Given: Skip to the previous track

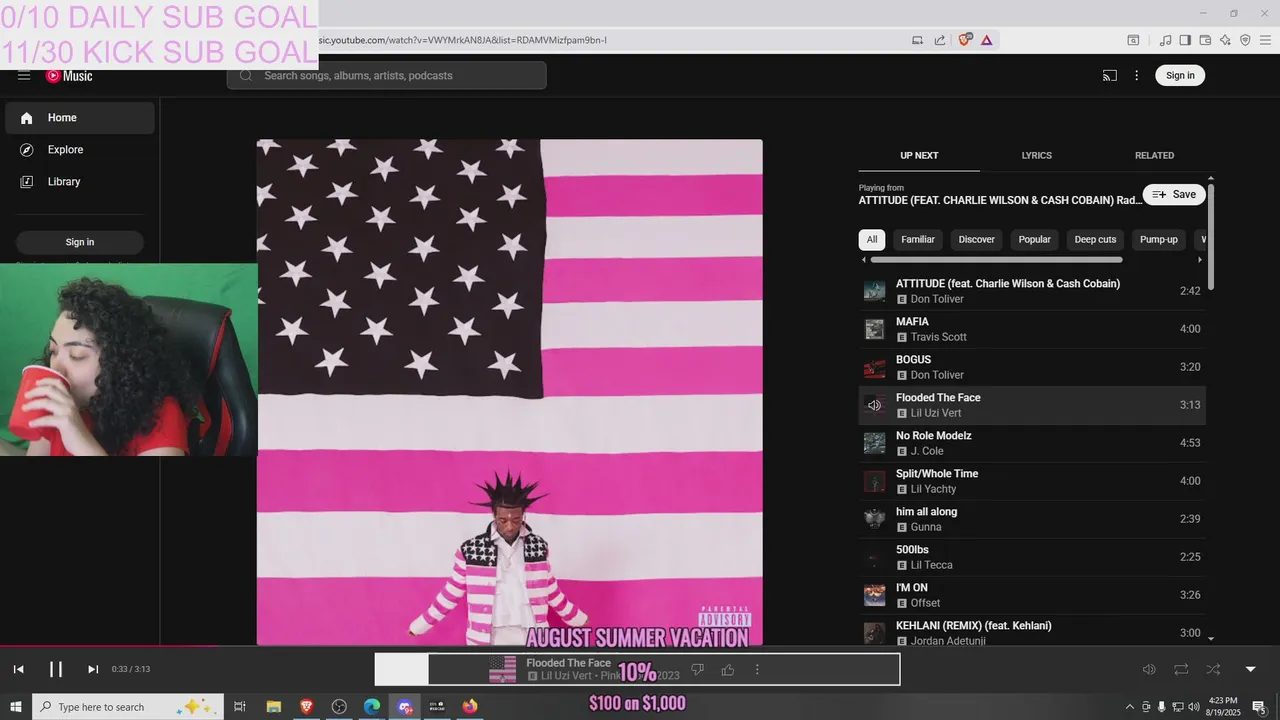Looking at the screenshot, I should coord(18,669).
